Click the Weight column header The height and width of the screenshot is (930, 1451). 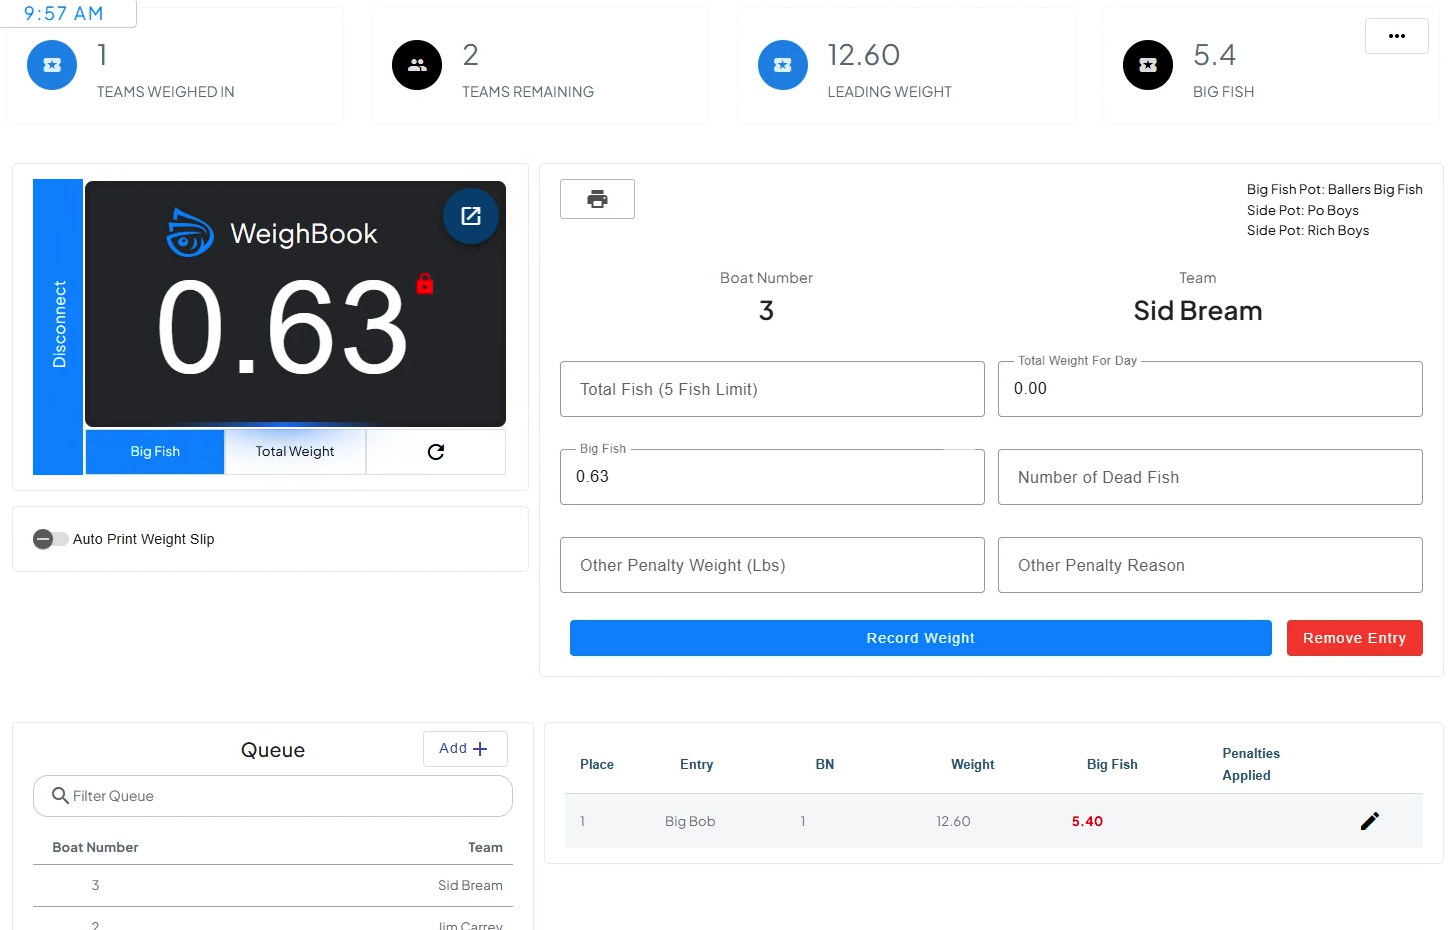click(973, 764)
